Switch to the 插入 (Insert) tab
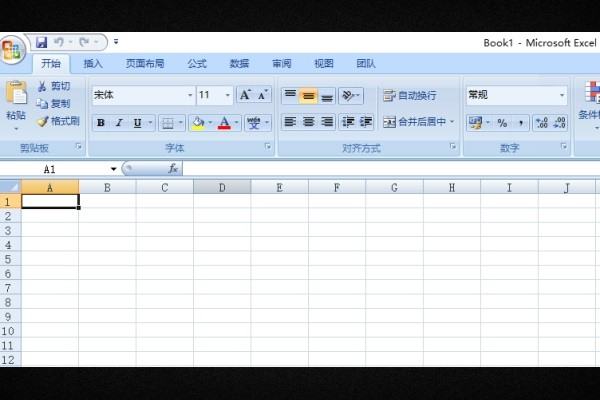 (93, 63)
